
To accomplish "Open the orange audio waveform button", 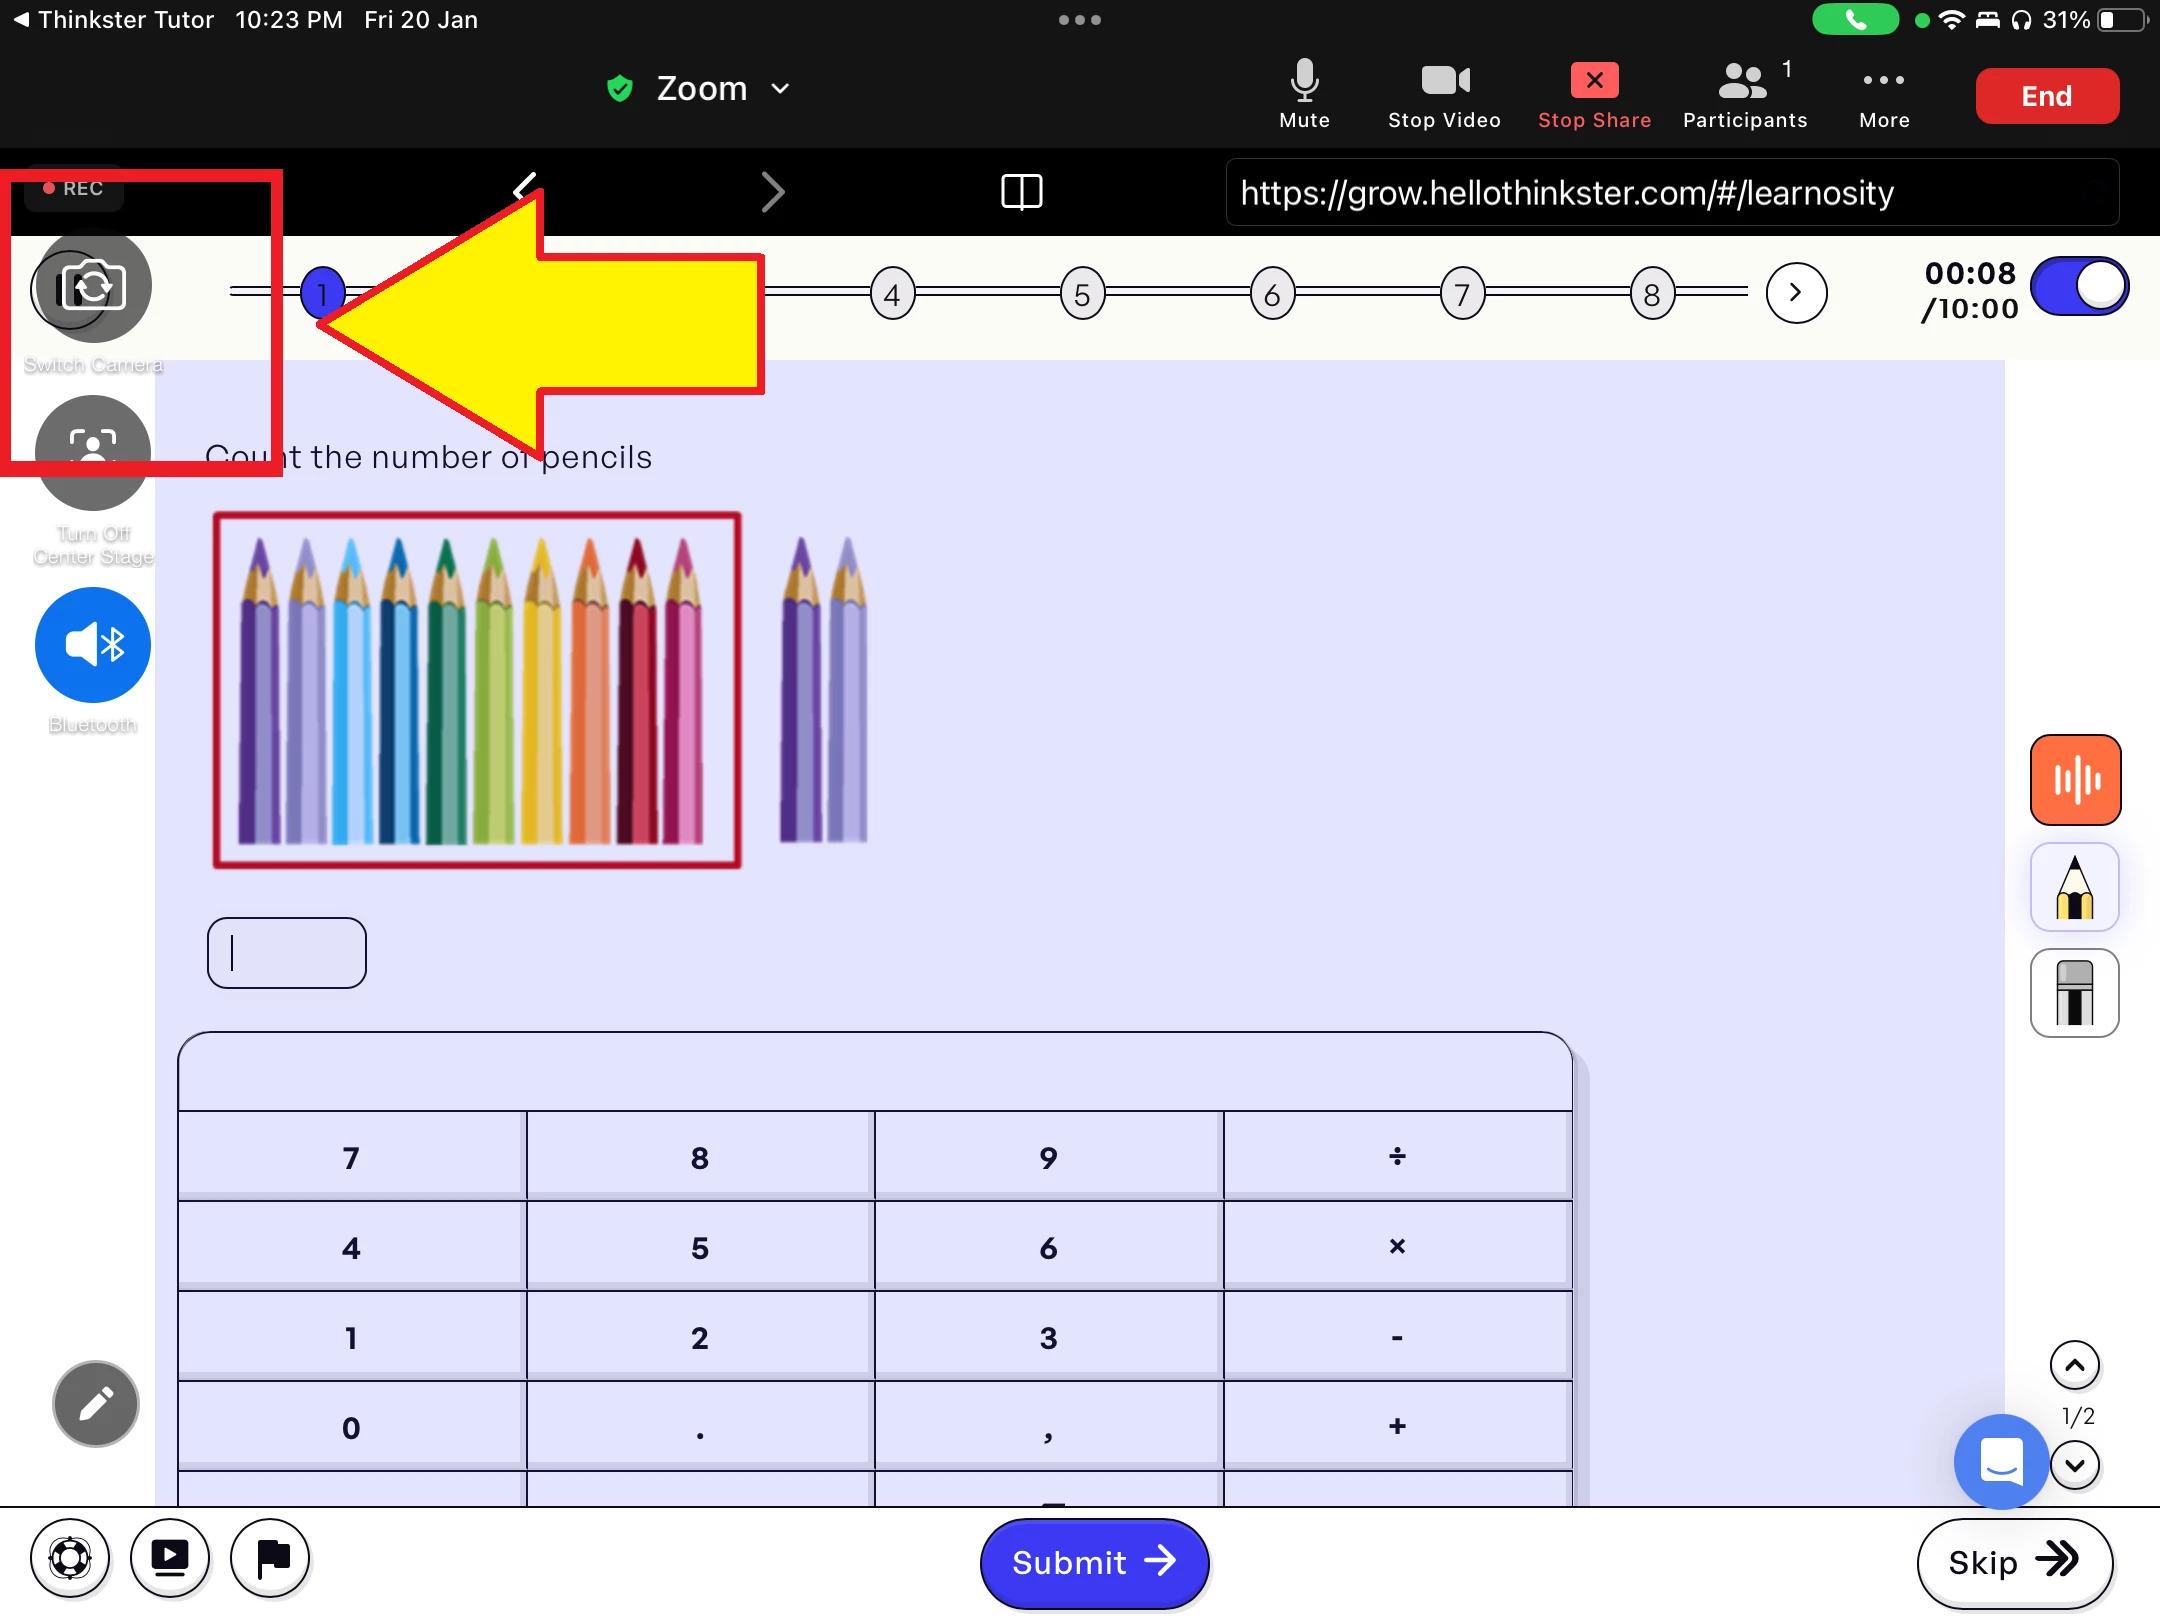I will click(x=2075, y=780).
